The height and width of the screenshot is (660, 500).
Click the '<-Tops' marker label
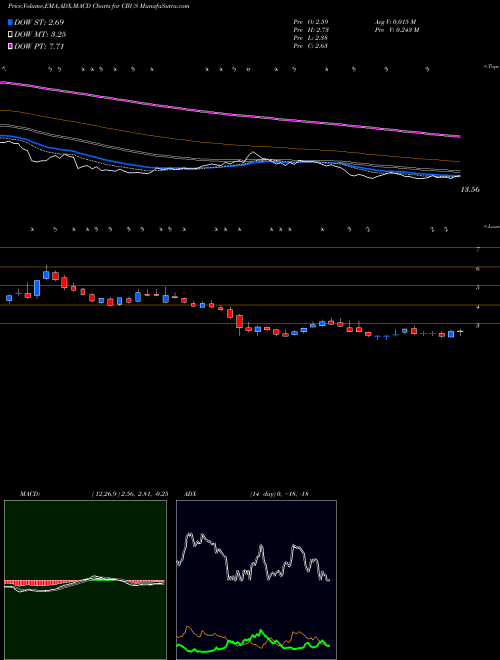point(491,67)
